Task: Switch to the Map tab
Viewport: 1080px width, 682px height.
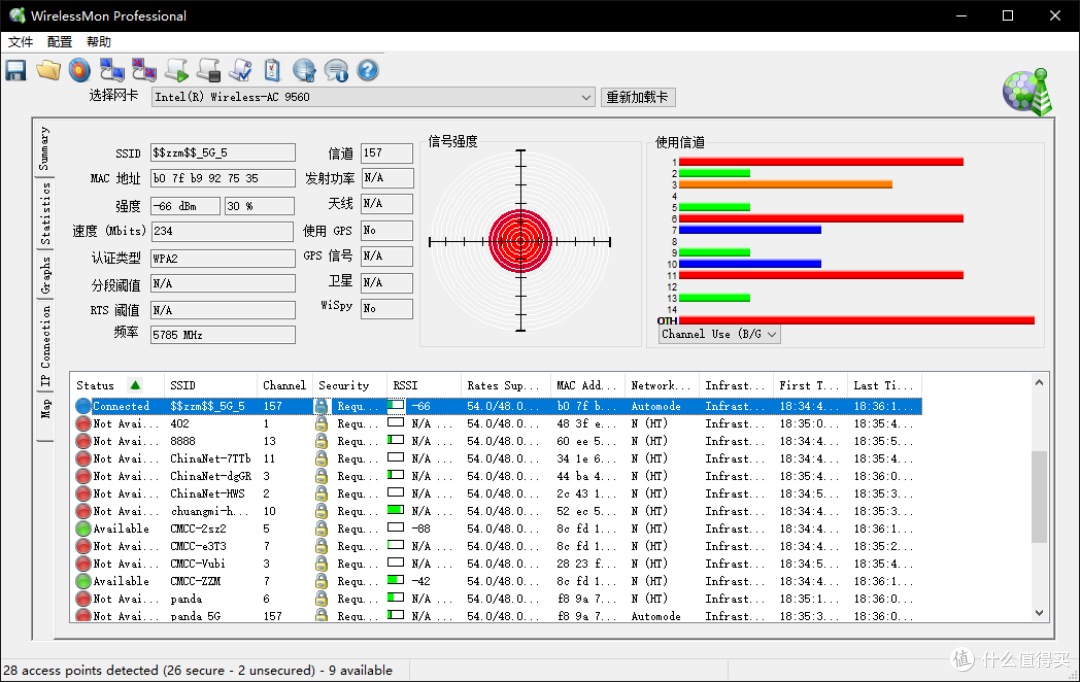Action: click(x=45, y=409)
